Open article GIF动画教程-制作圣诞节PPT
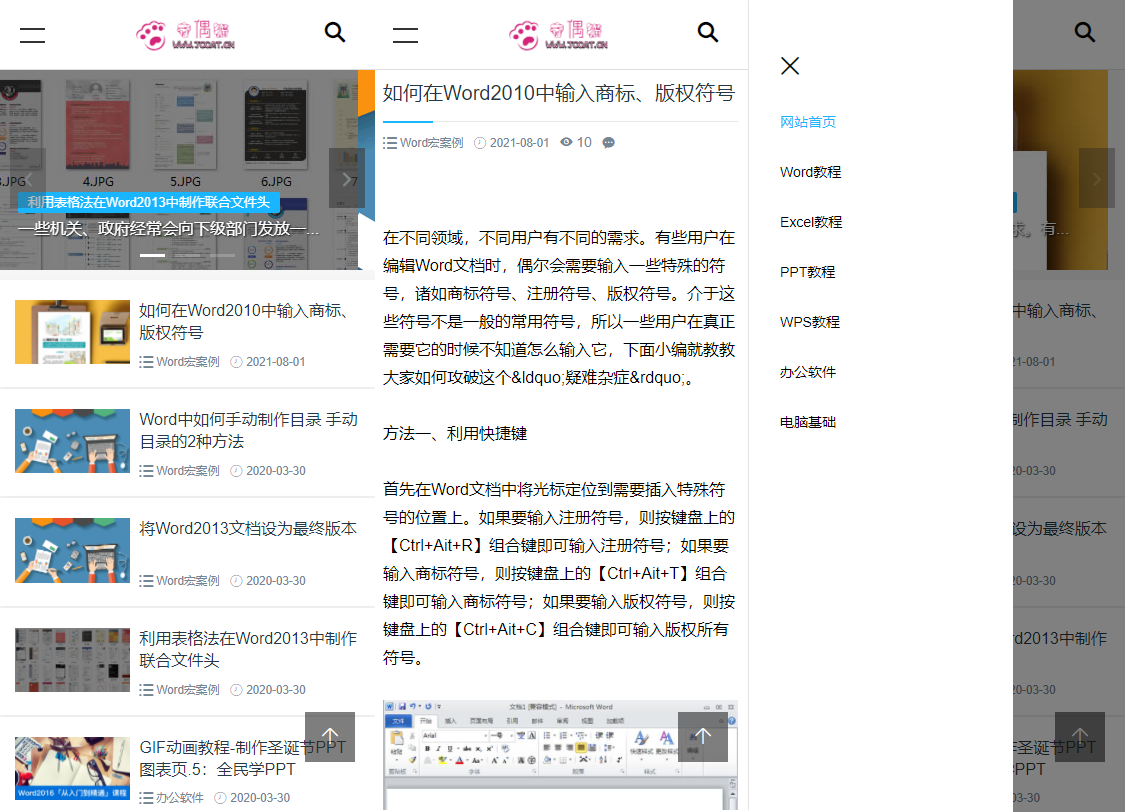 point(243,758)
